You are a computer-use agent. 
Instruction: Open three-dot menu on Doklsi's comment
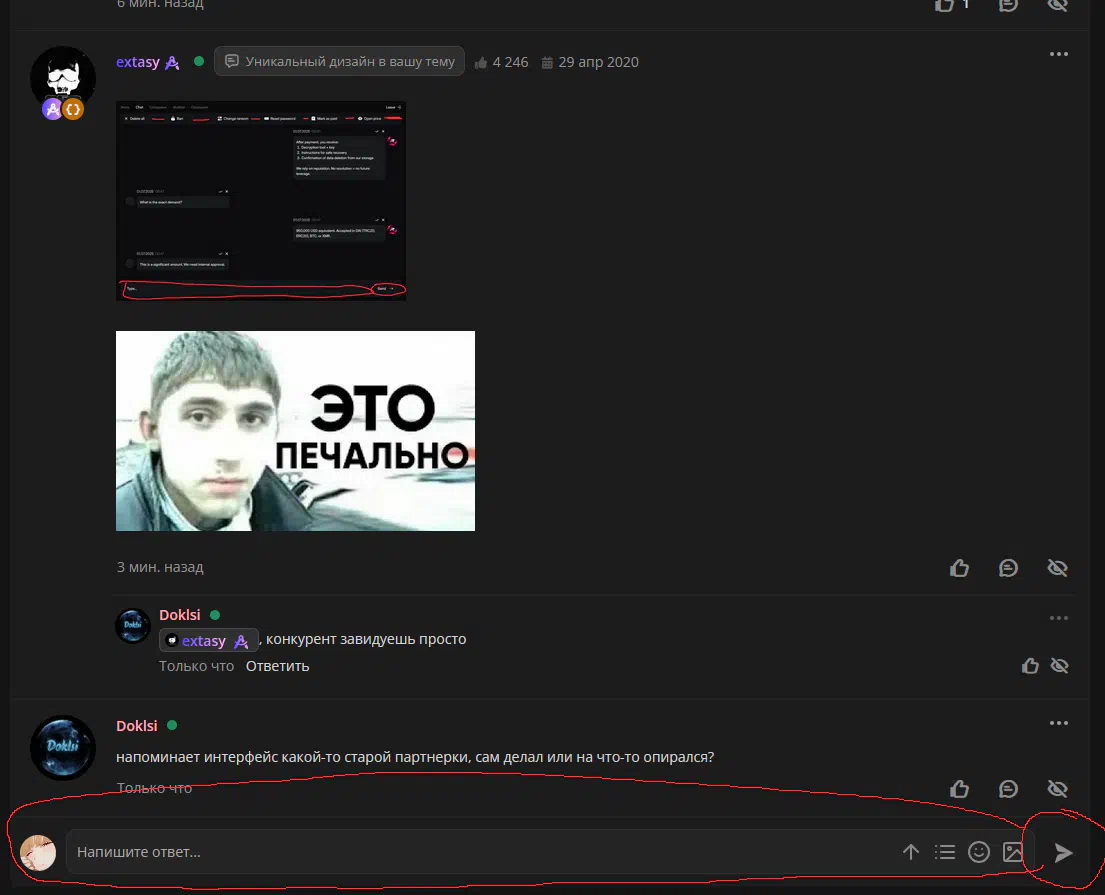click(x=1058, y=618)
